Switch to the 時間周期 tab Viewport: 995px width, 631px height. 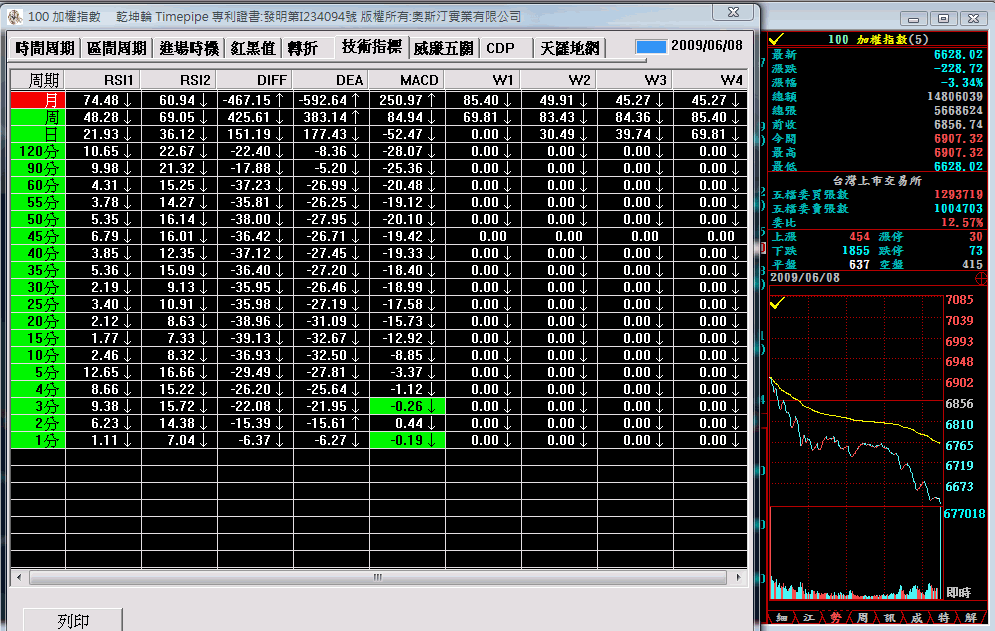[45, 48]
